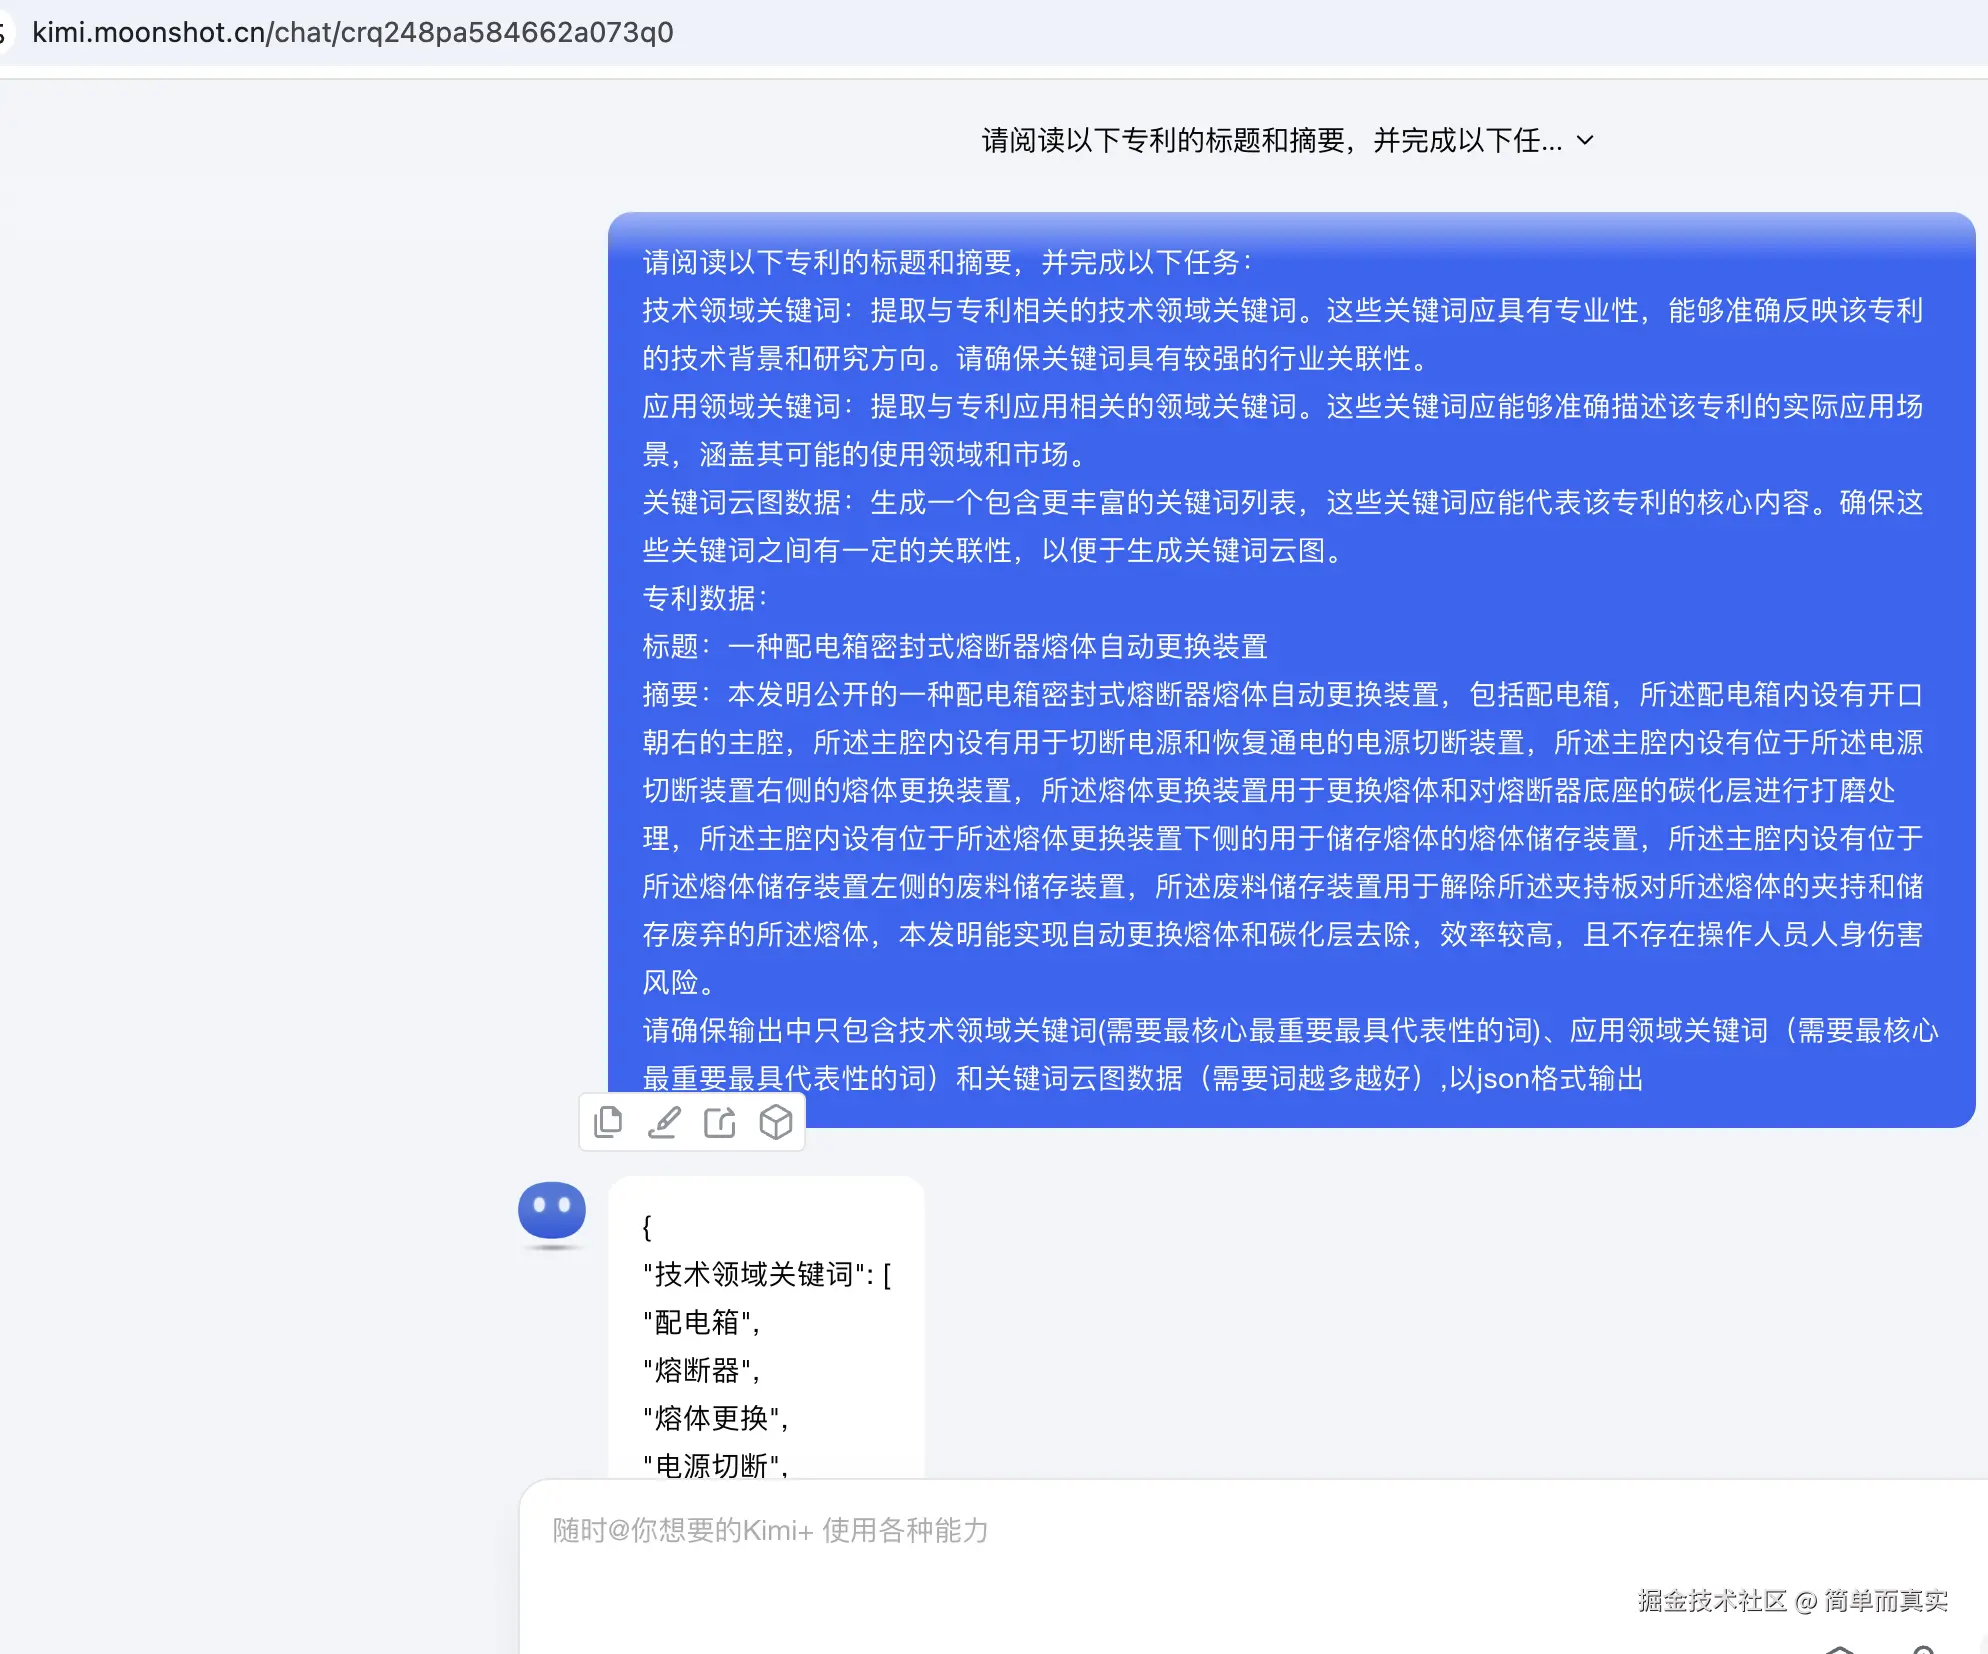Click the kimi.moonshot.cn address bar URL
Screen dimensions: 1988x1654
tap(352, 32)
